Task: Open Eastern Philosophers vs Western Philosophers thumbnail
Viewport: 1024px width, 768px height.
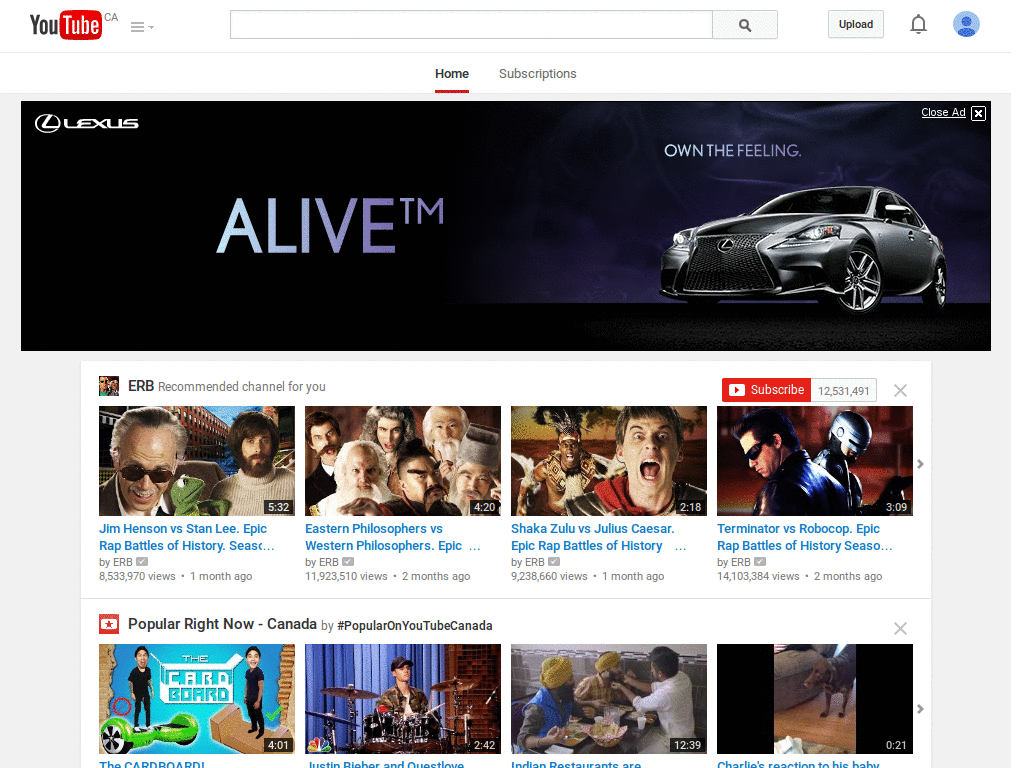Action: tap(403, 461)
